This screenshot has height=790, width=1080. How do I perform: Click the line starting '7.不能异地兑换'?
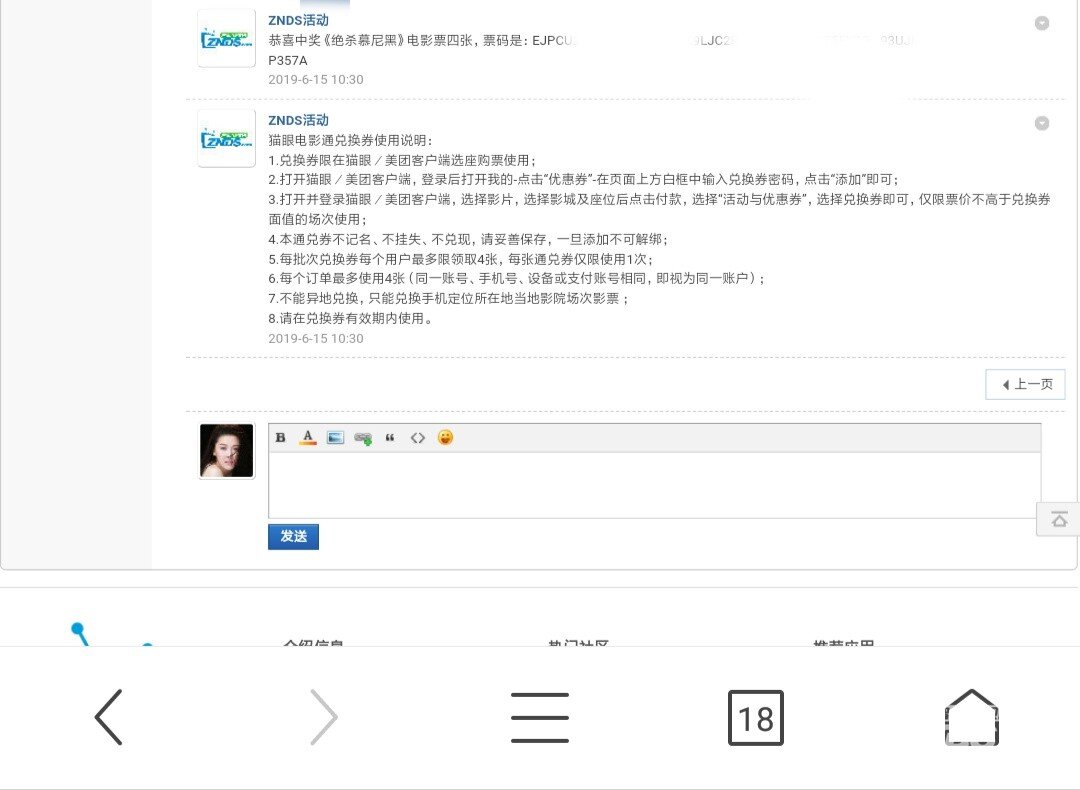tap(448, 299)
